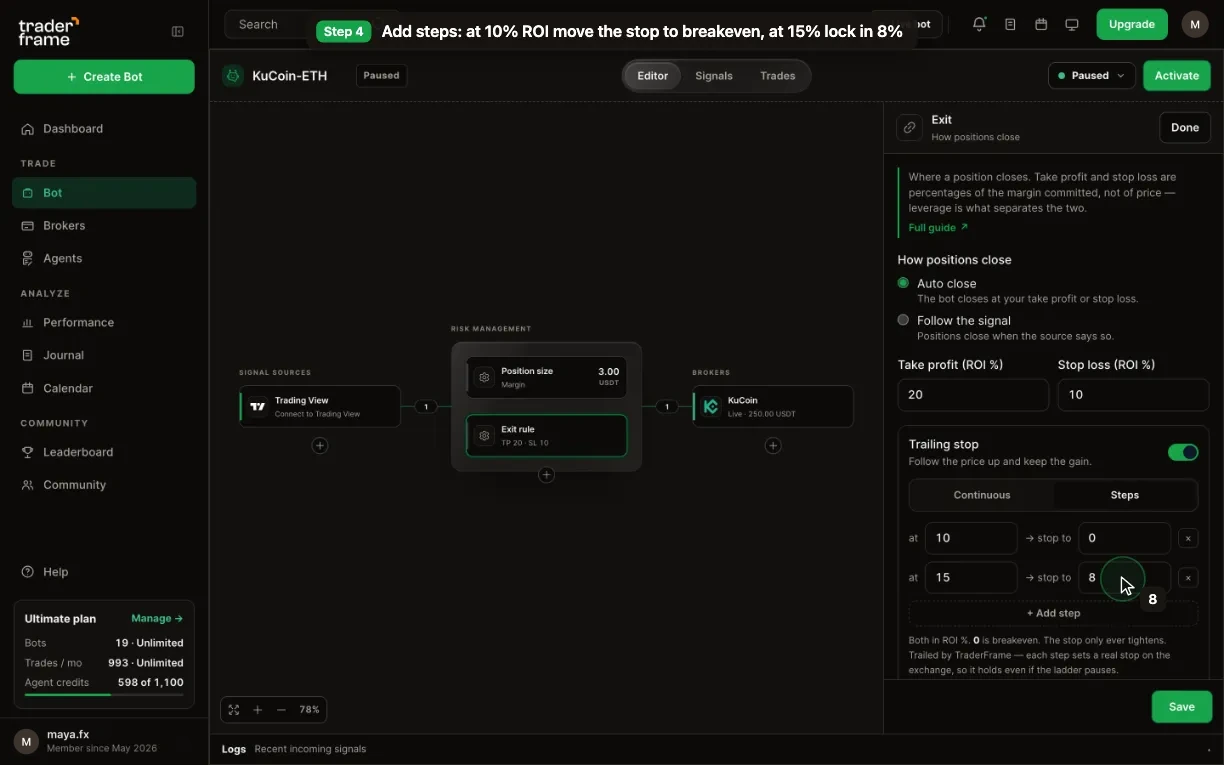This screenshot has width=1224, height=765.
Task: Click the Stop loss ROI field
Action: [1133, 395]
